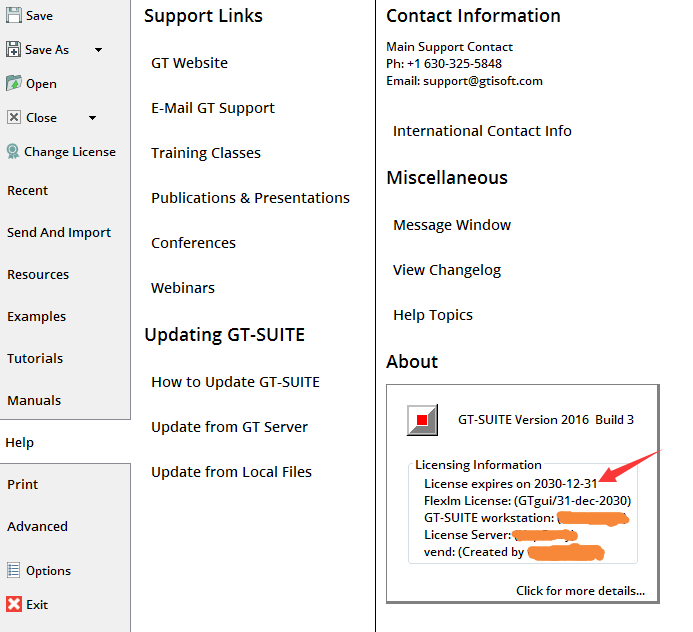Click Update from GT Server
The image size is (693, 632).
click(229, 427)
